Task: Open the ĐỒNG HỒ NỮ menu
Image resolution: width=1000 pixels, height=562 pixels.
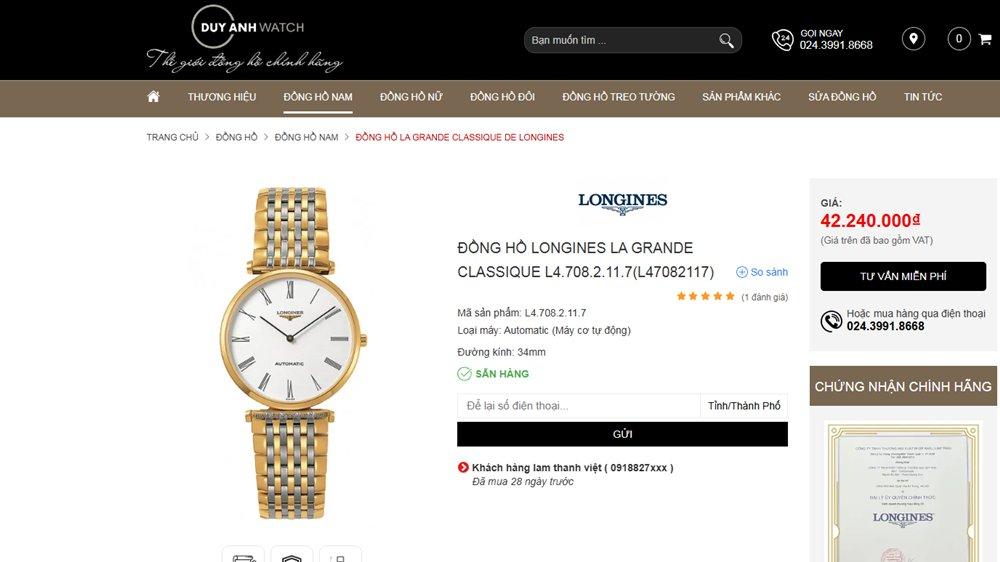Action: point(411,97)
